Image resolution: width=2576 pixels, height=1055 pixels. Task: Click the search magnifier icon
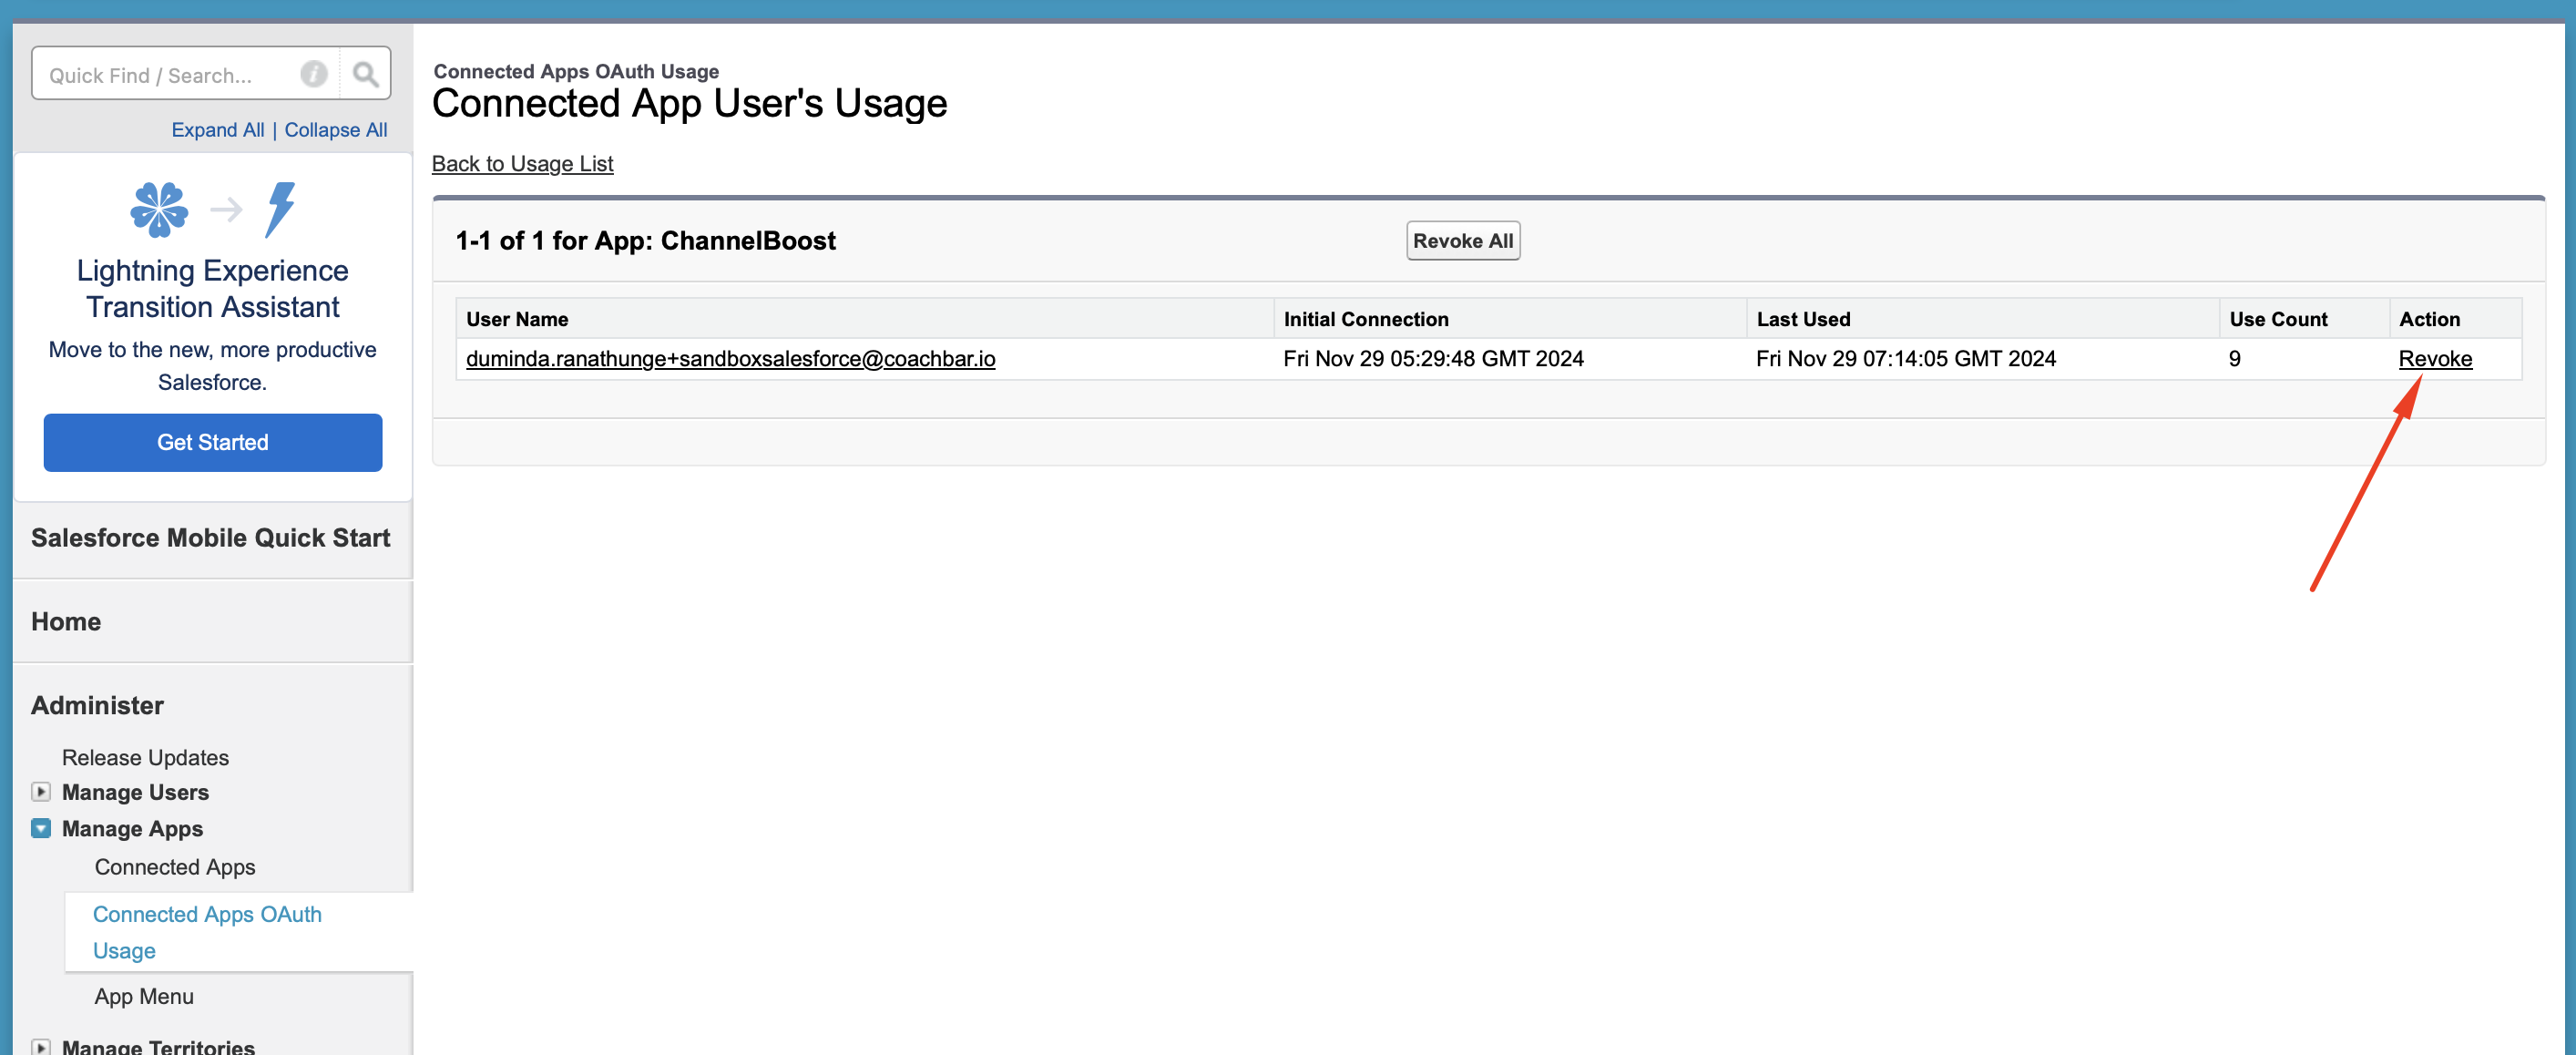point(365,74)
